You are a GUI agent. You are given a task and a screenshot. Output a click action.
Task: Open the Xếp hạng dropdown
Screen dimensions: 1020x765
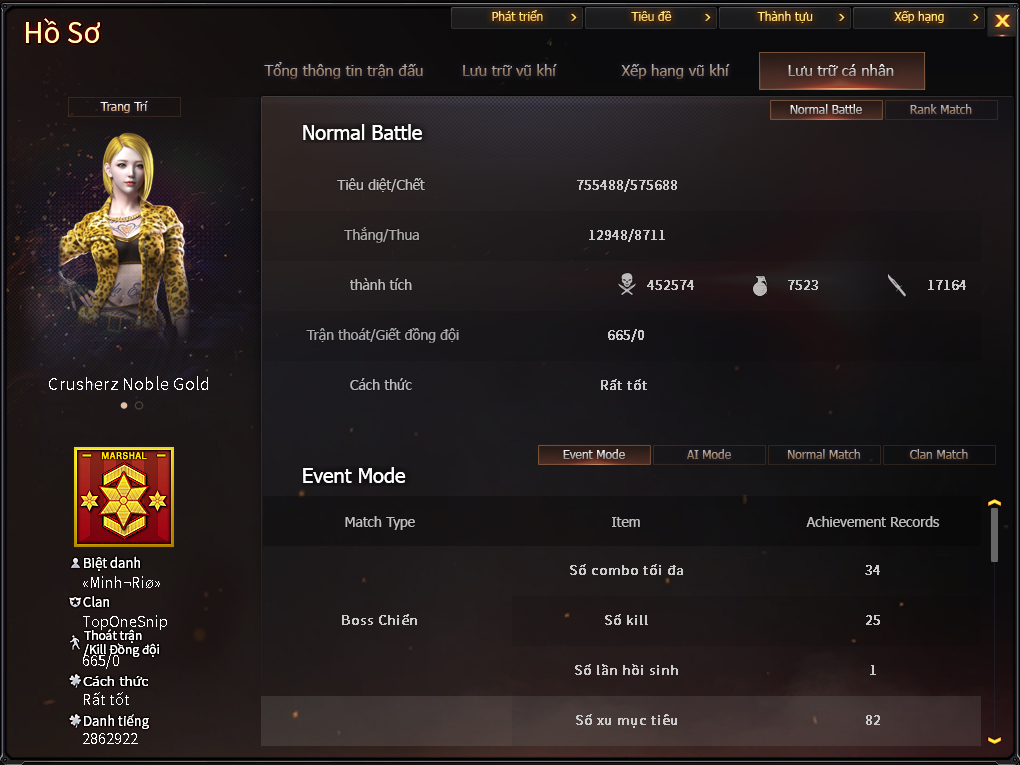919,18
